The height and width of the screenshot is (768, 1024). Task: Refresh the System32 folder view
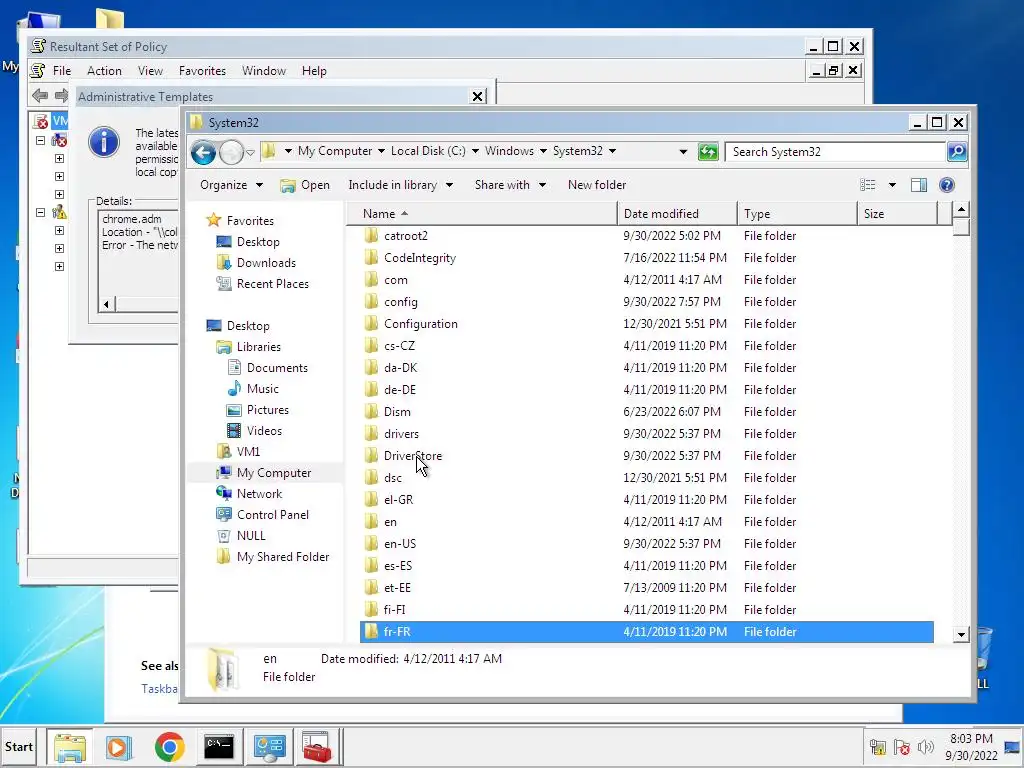(x=708, y=152)
